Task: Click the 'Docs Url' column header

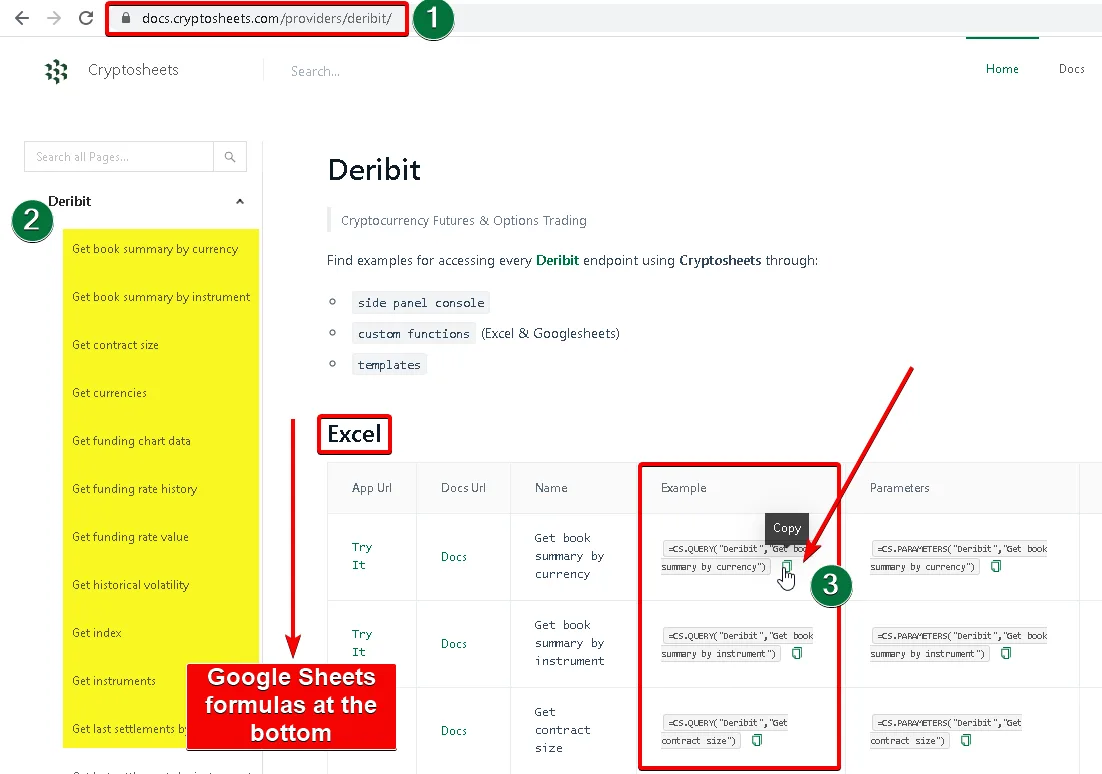Action: click(463, 488)
